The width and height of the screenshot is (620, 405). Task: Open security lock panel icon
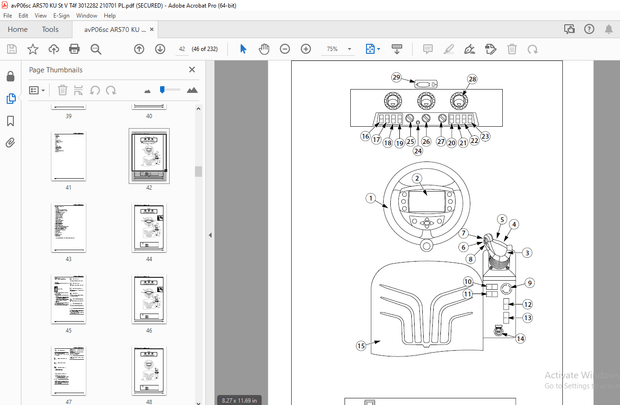(x=11, y=76)
